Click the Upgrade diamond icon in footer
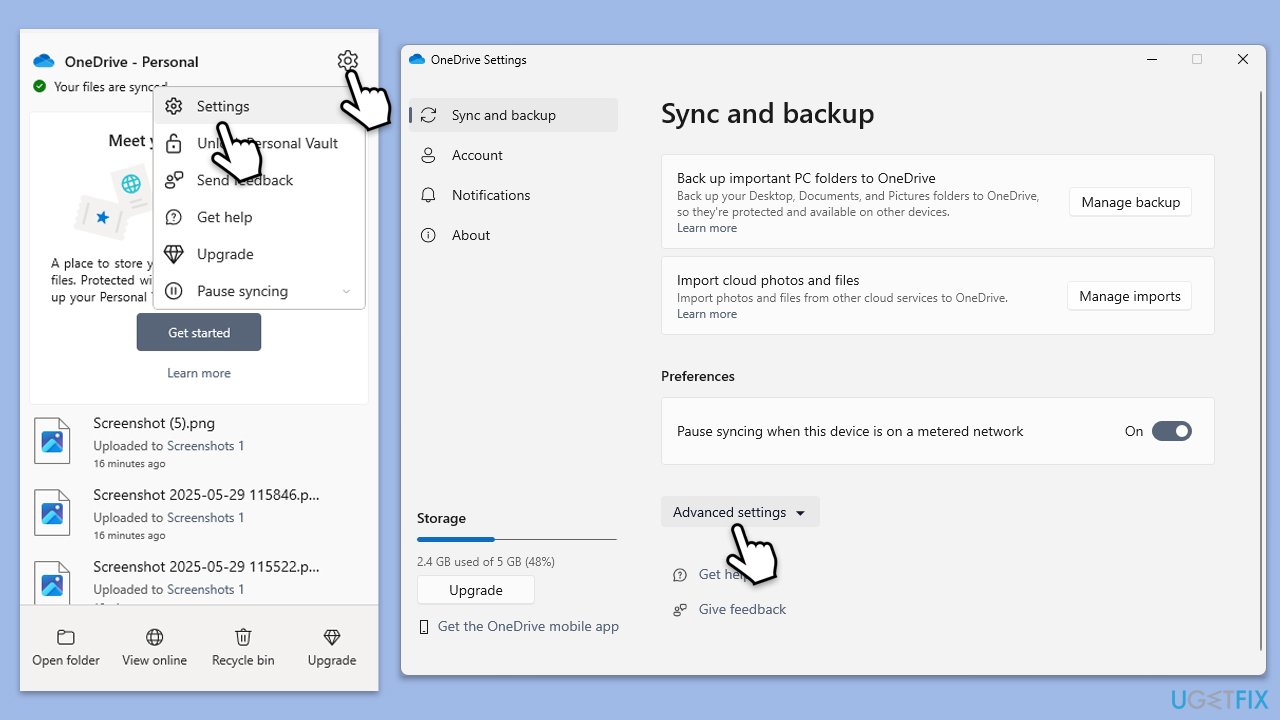The height and width of the screenshot is (720, 1280). [x=332, y=638]
